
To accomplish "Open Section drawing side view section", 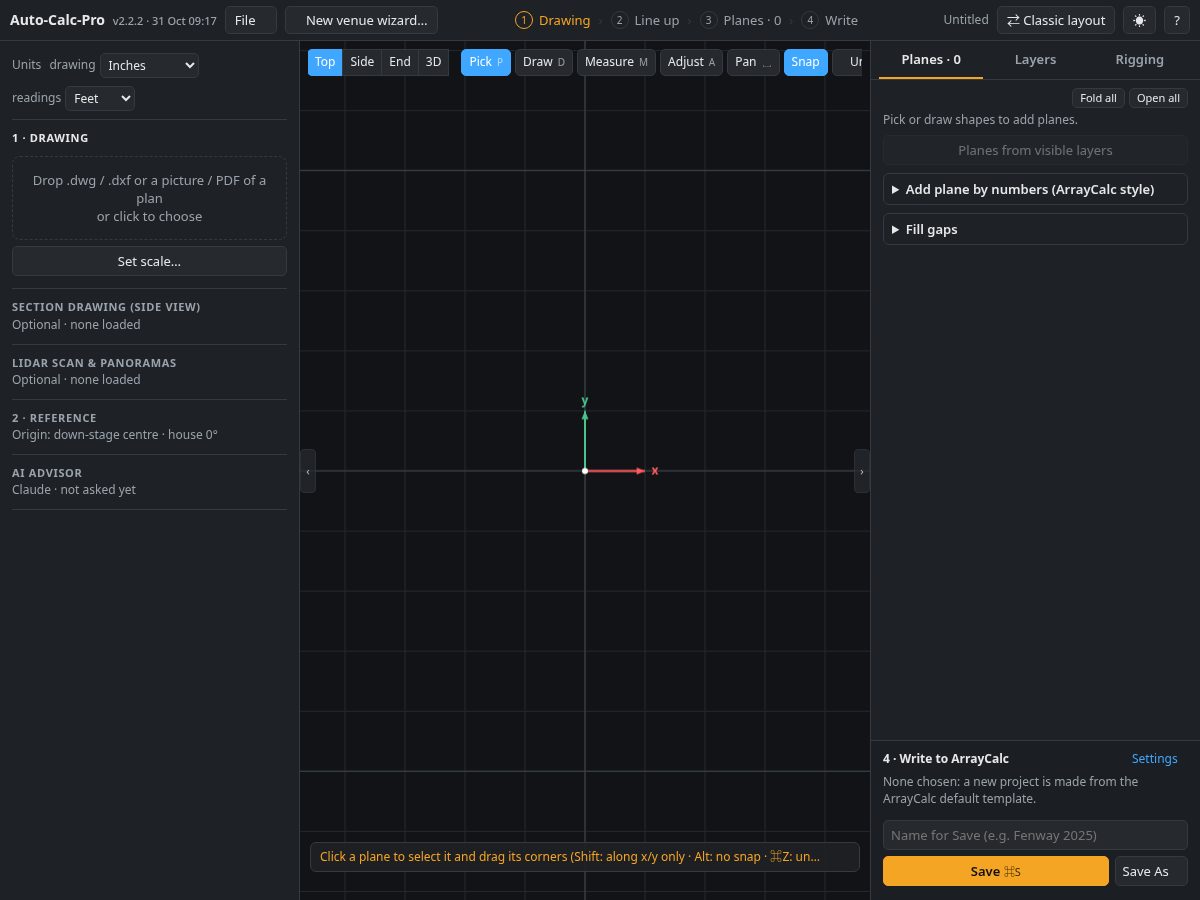I will tap(149, 315).
